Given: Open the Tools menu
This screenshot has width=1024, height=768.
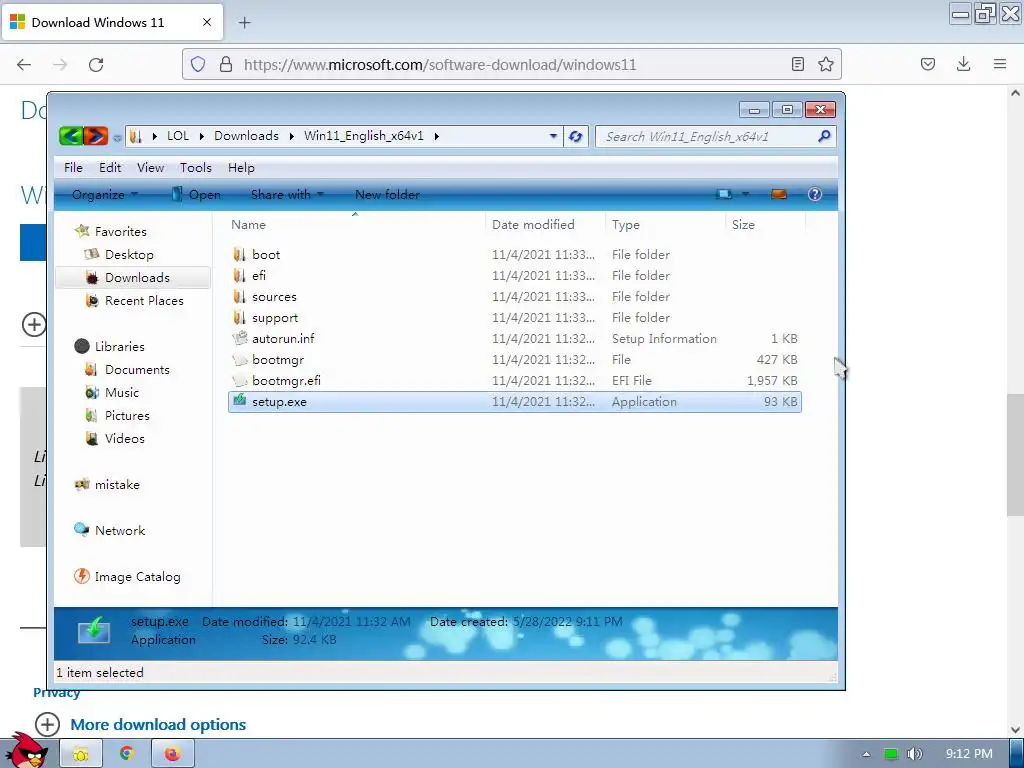Looking at the screenshot, I should 196,168.
